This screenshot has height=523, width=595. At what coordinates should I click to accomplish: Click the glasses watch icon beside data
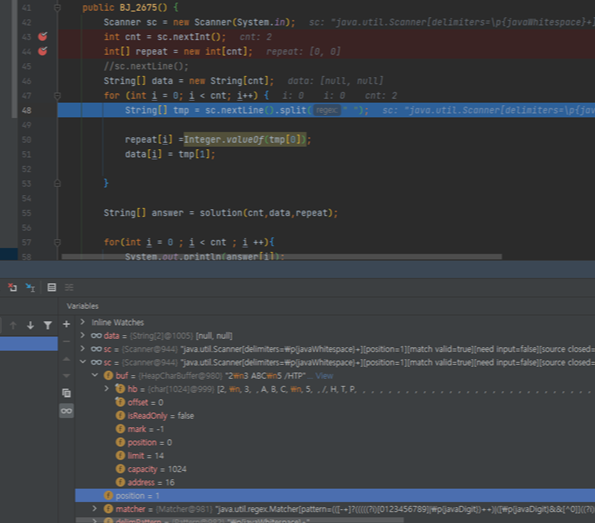[x=96, y=336]
